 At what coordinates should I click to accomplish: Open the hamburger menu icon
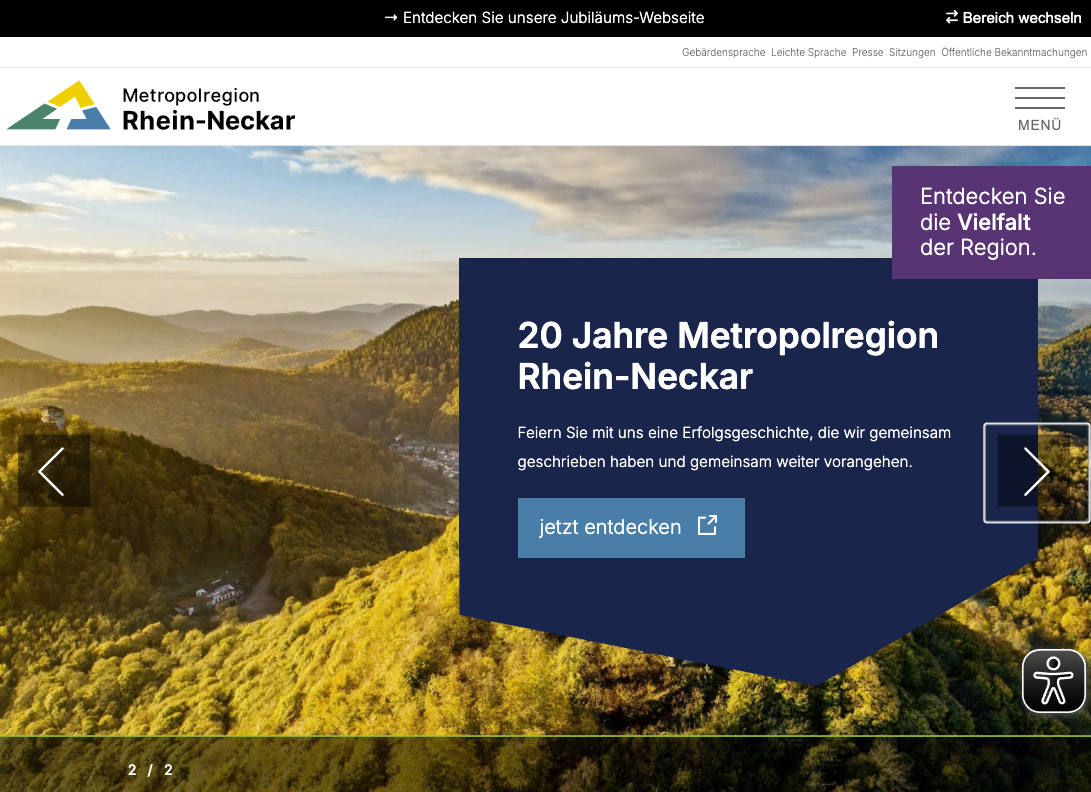tap(1039, 98)
